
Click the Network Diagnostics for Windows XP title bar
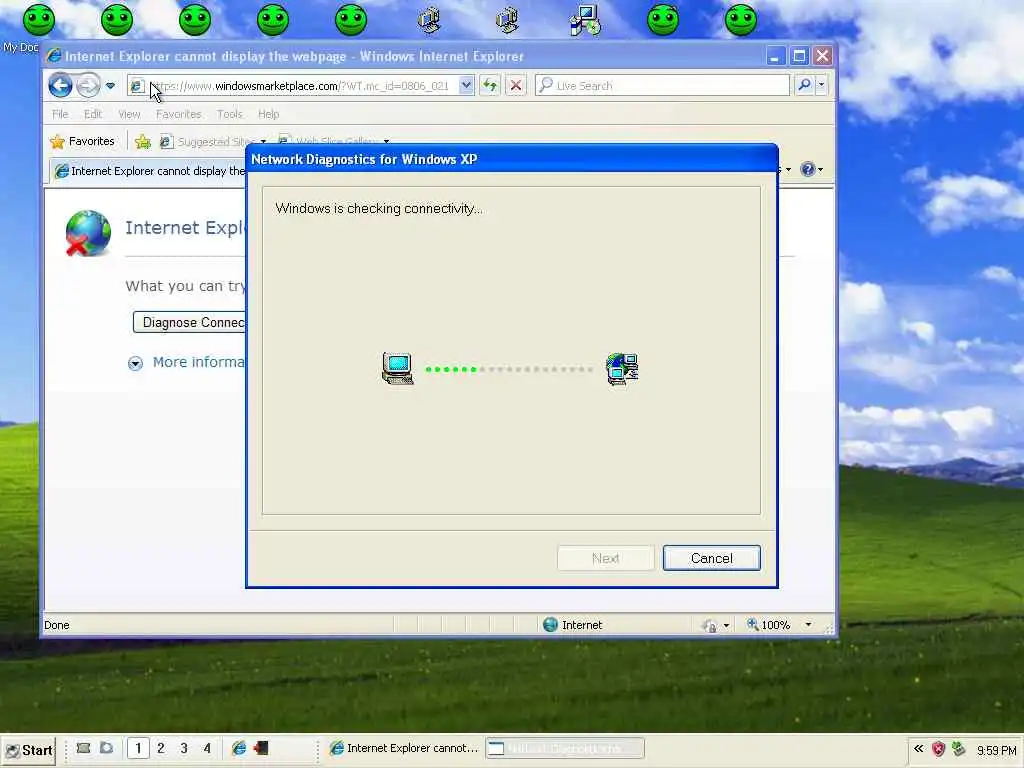(x=511, y=159)
